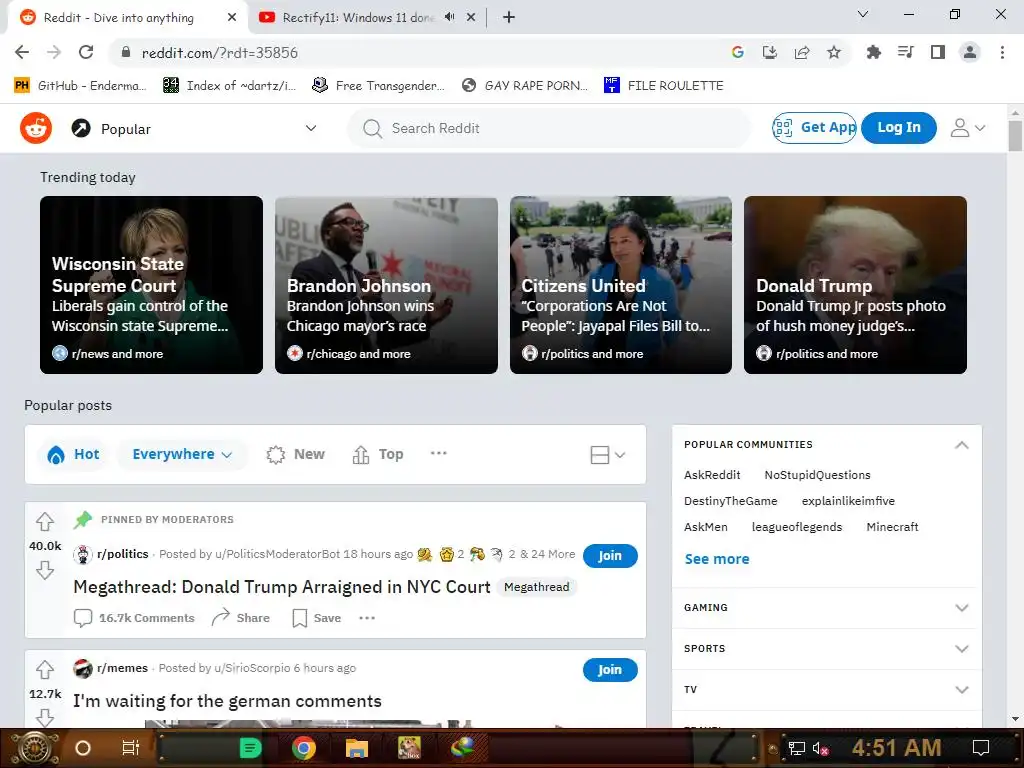Select the Top sort tab
The height and width of the screenshot is (768, 1024).
[x=378, y=455]
